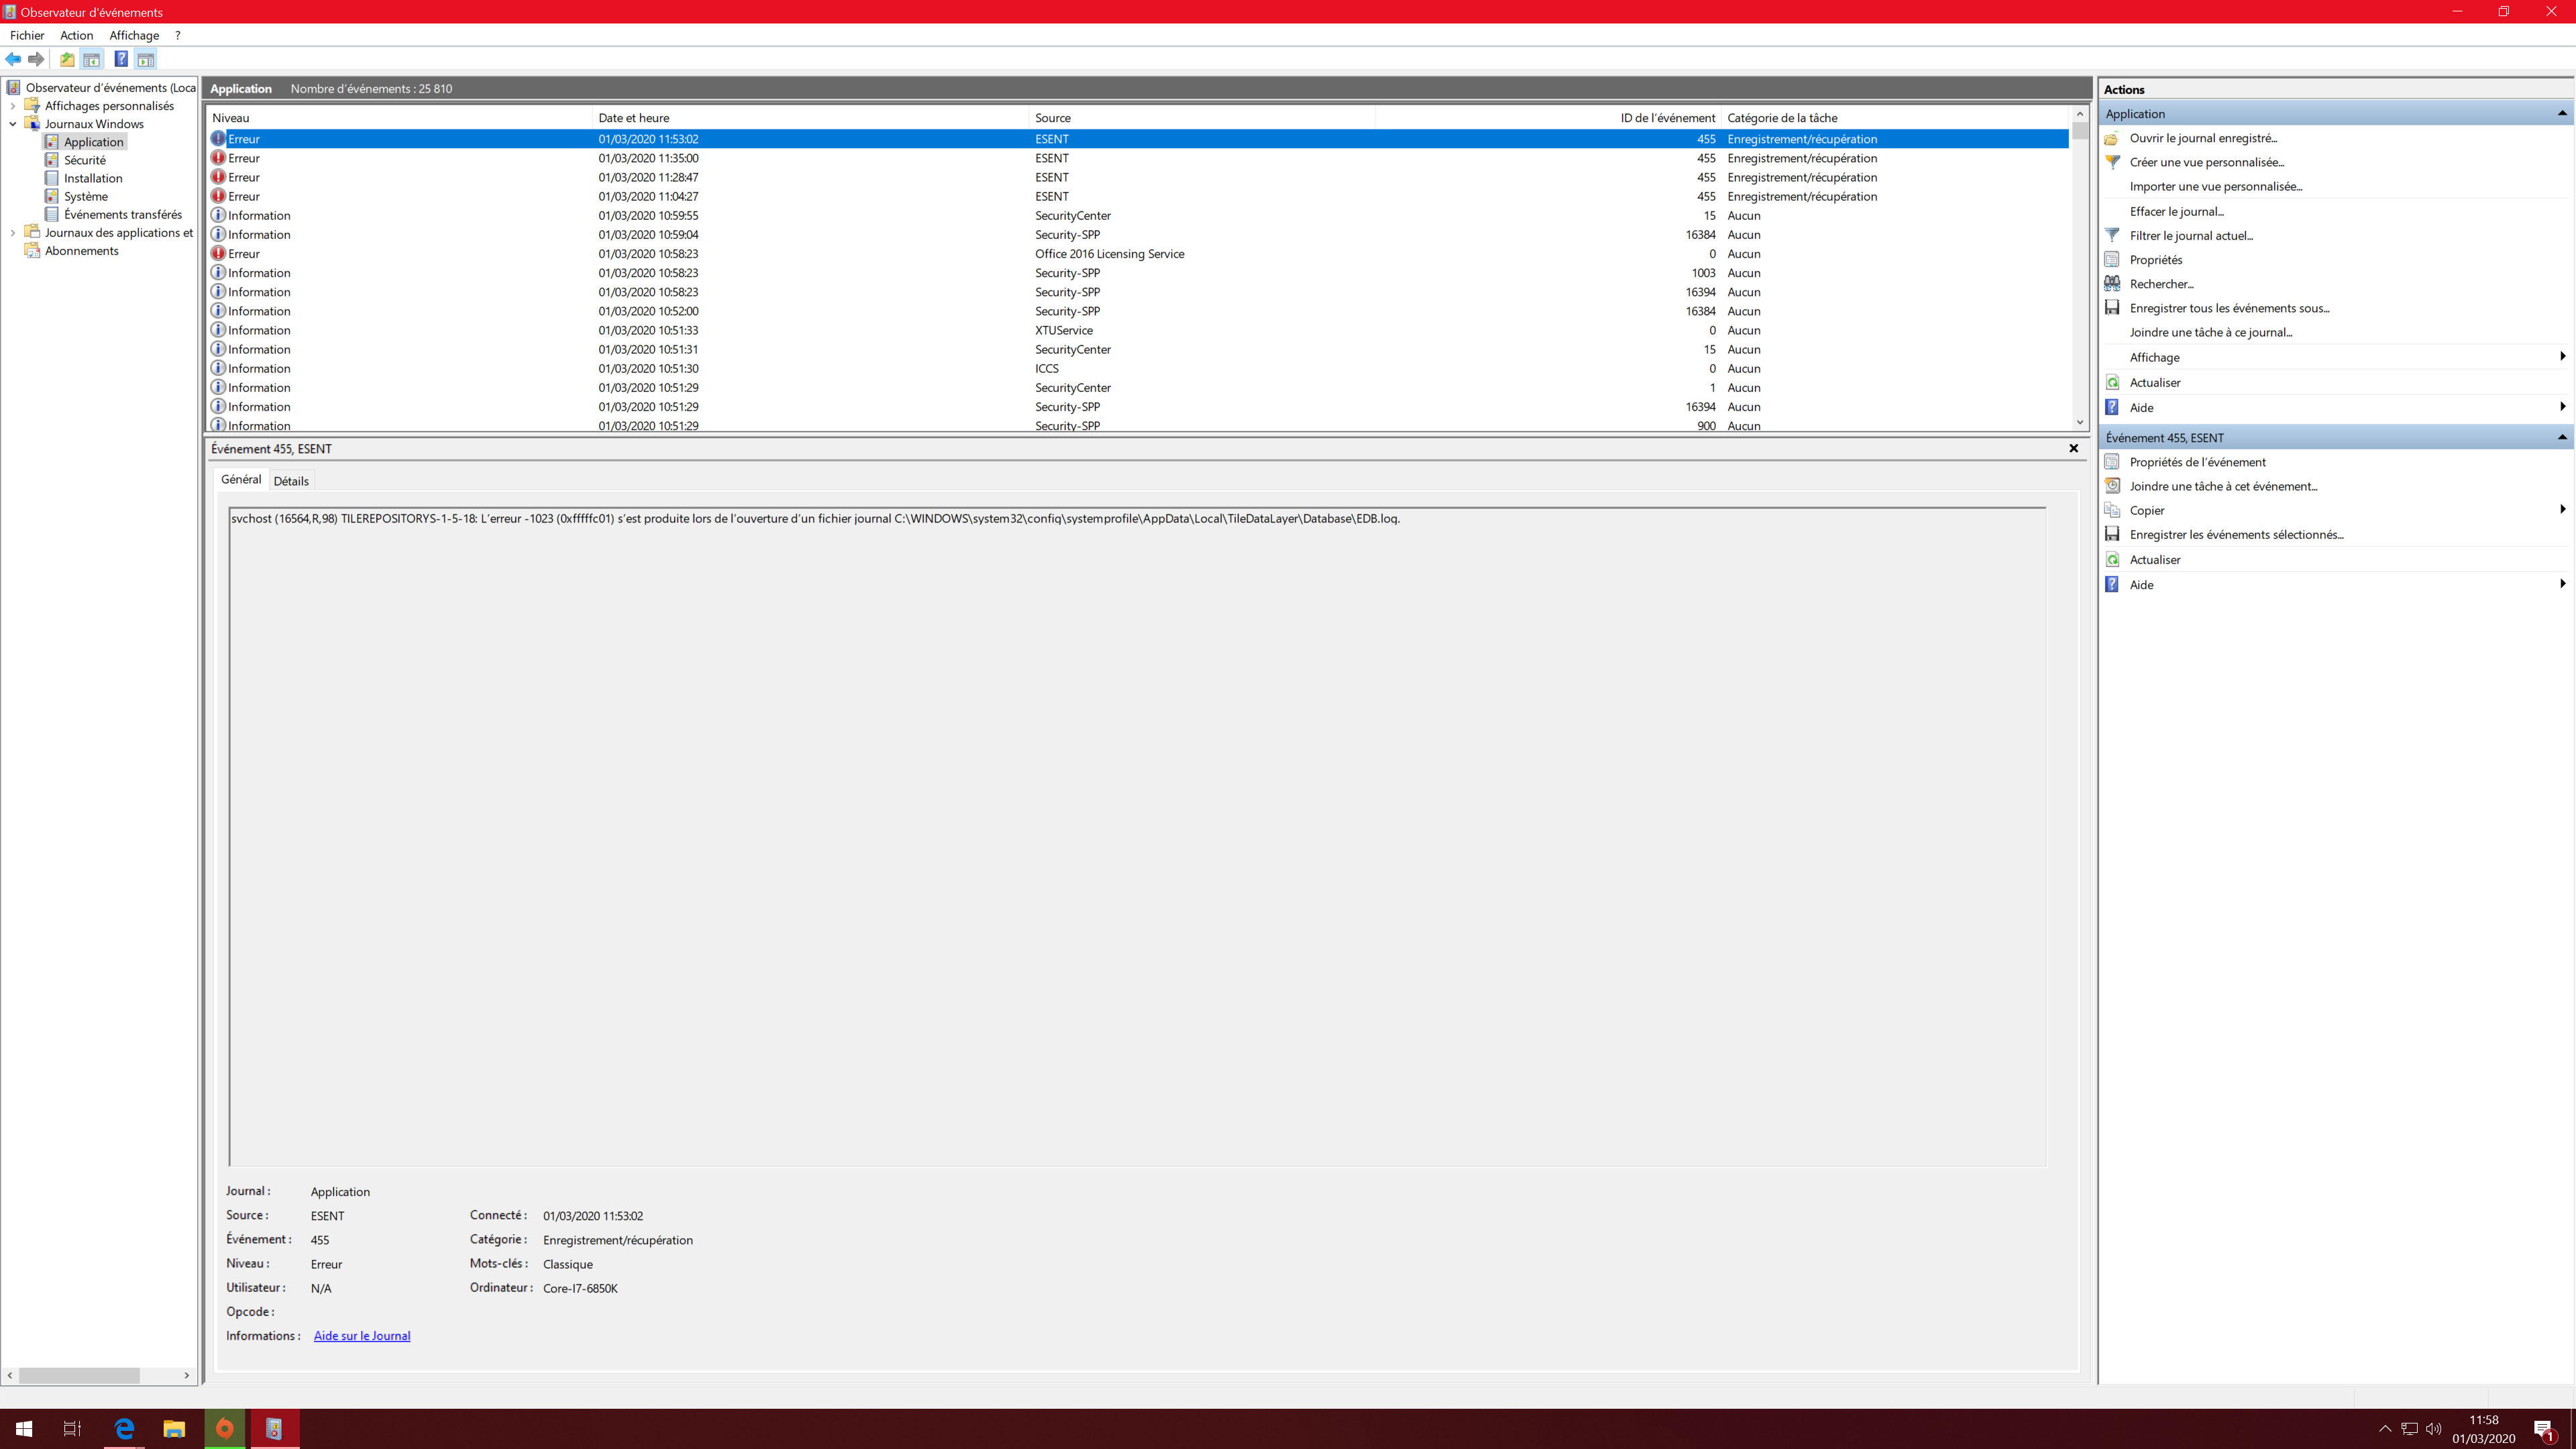Open Microsoft Edge from the taskbar
The width and height of the screenshot is (2576, 1449).
pos(124,1428)
